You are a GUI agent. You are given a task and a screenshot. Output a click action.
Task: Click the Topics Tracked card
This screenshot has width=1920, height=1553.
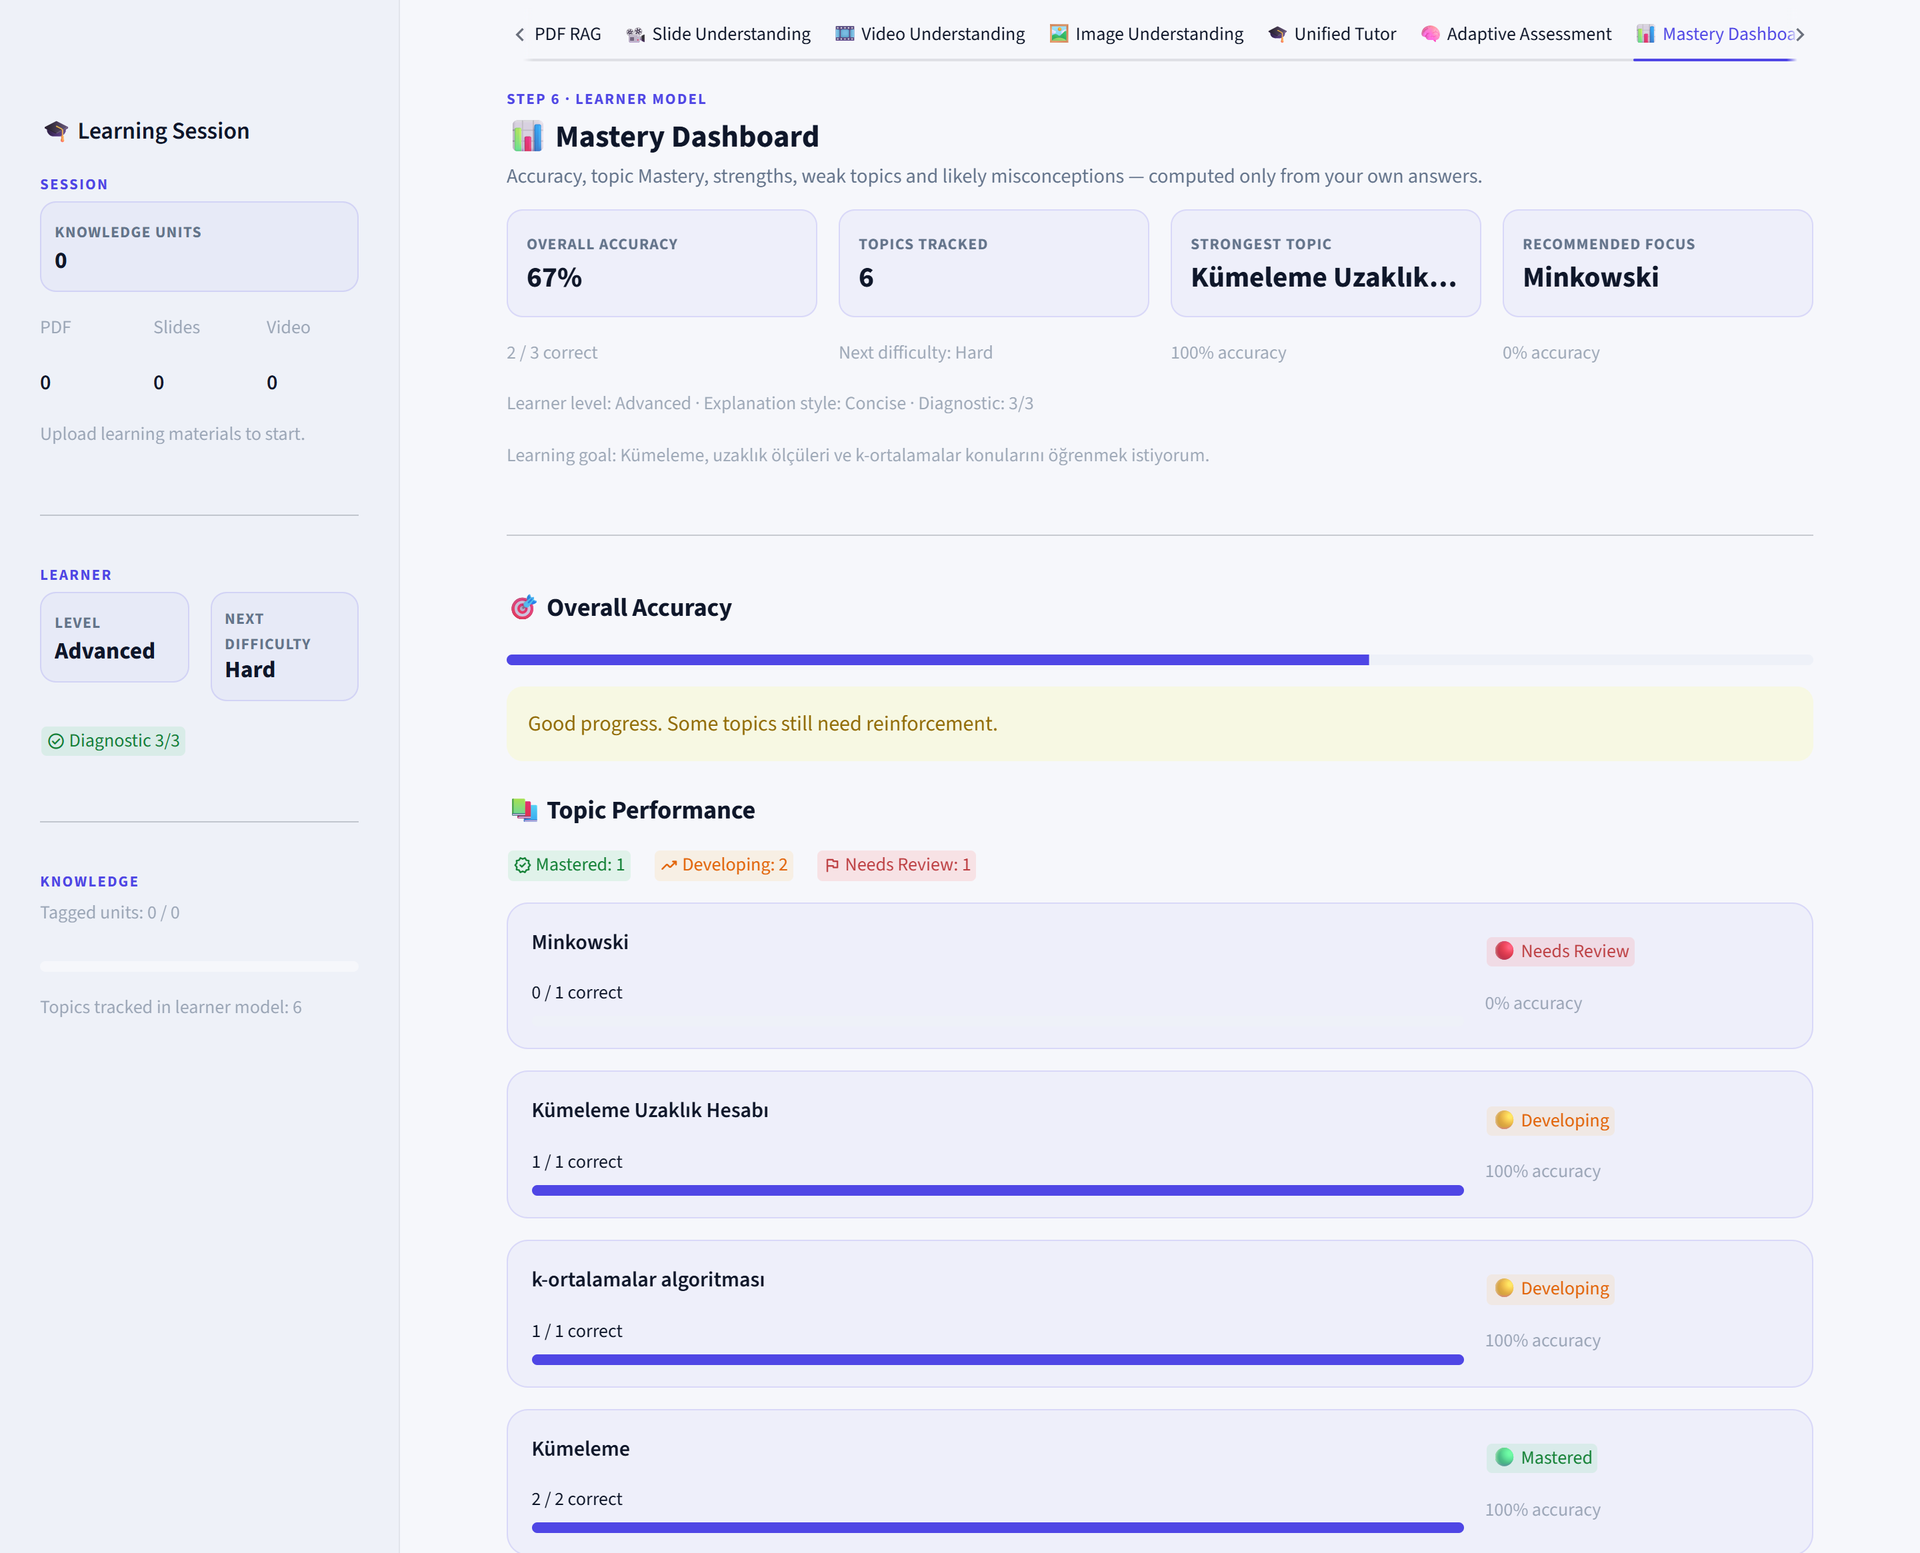coord(994,263)
